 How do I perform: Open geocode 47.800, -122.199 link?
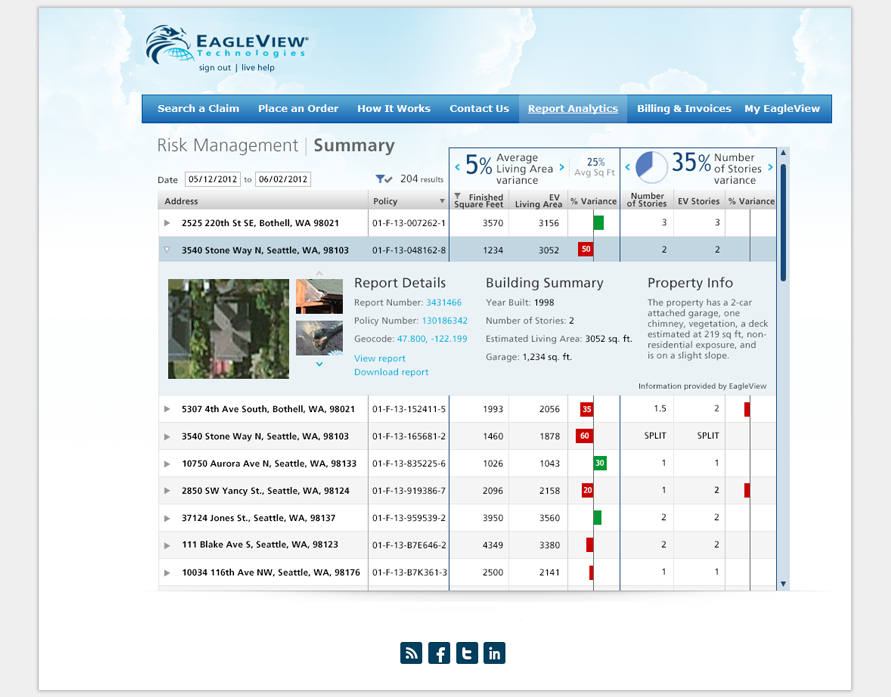coord(432,339)
